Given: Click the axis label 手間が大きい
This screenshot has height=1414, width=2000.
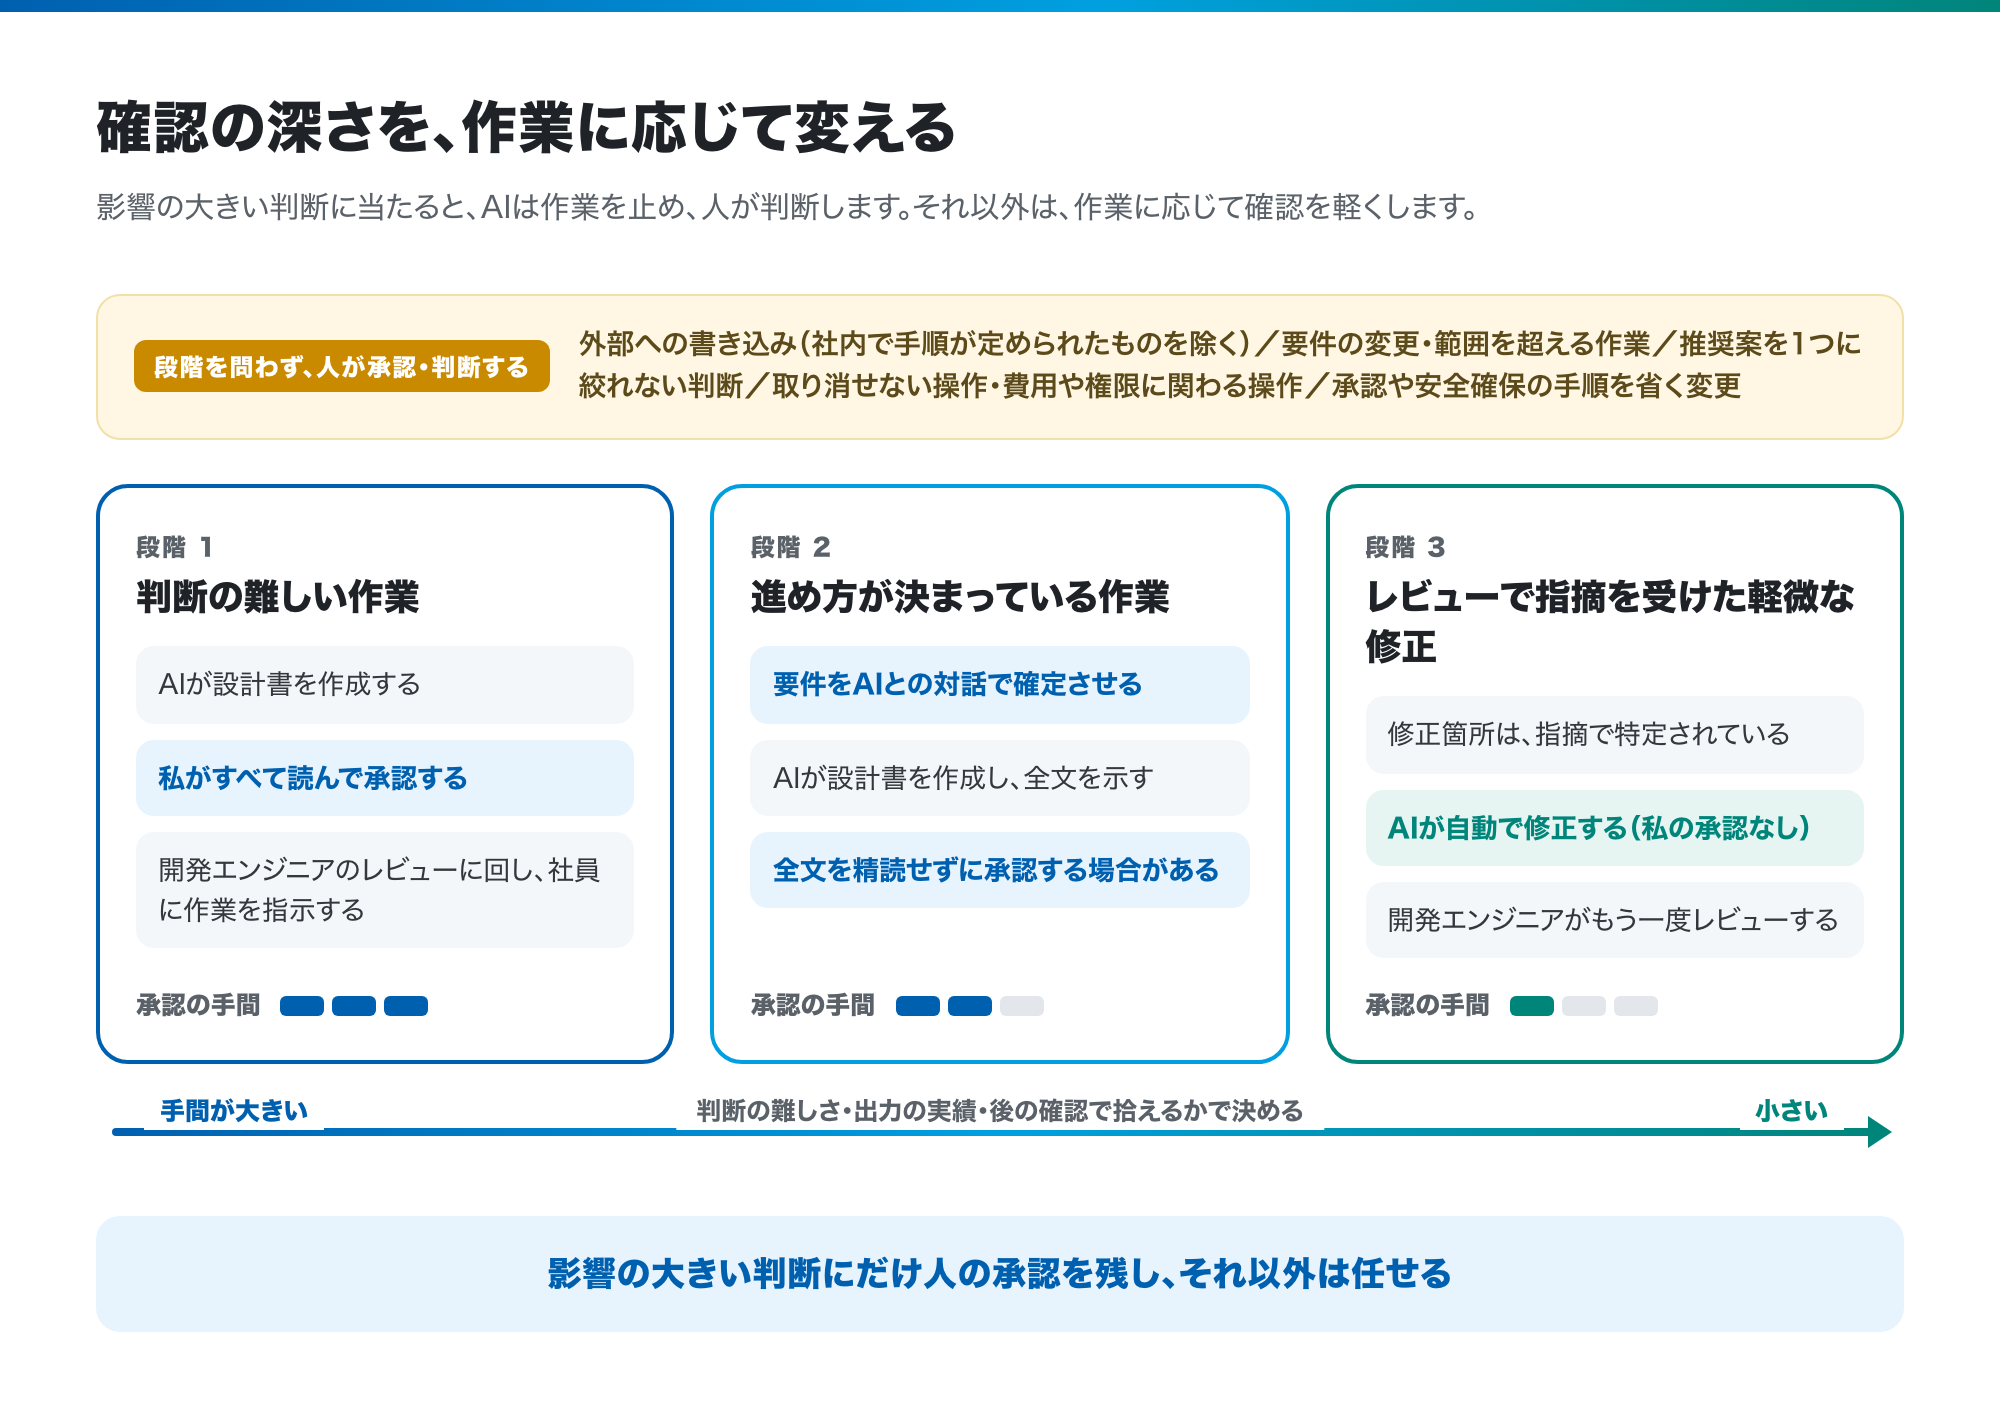Looking at the screenshot, I should (234, 1111).
